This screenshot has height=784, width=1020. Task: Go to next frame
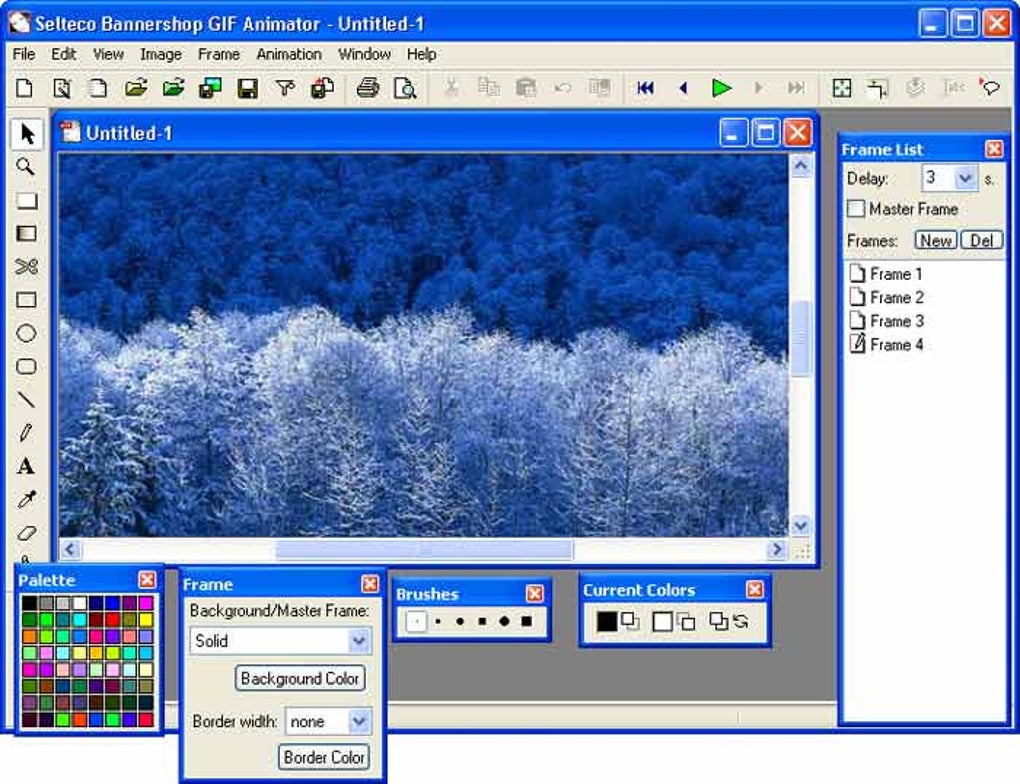tap(758, 88)
